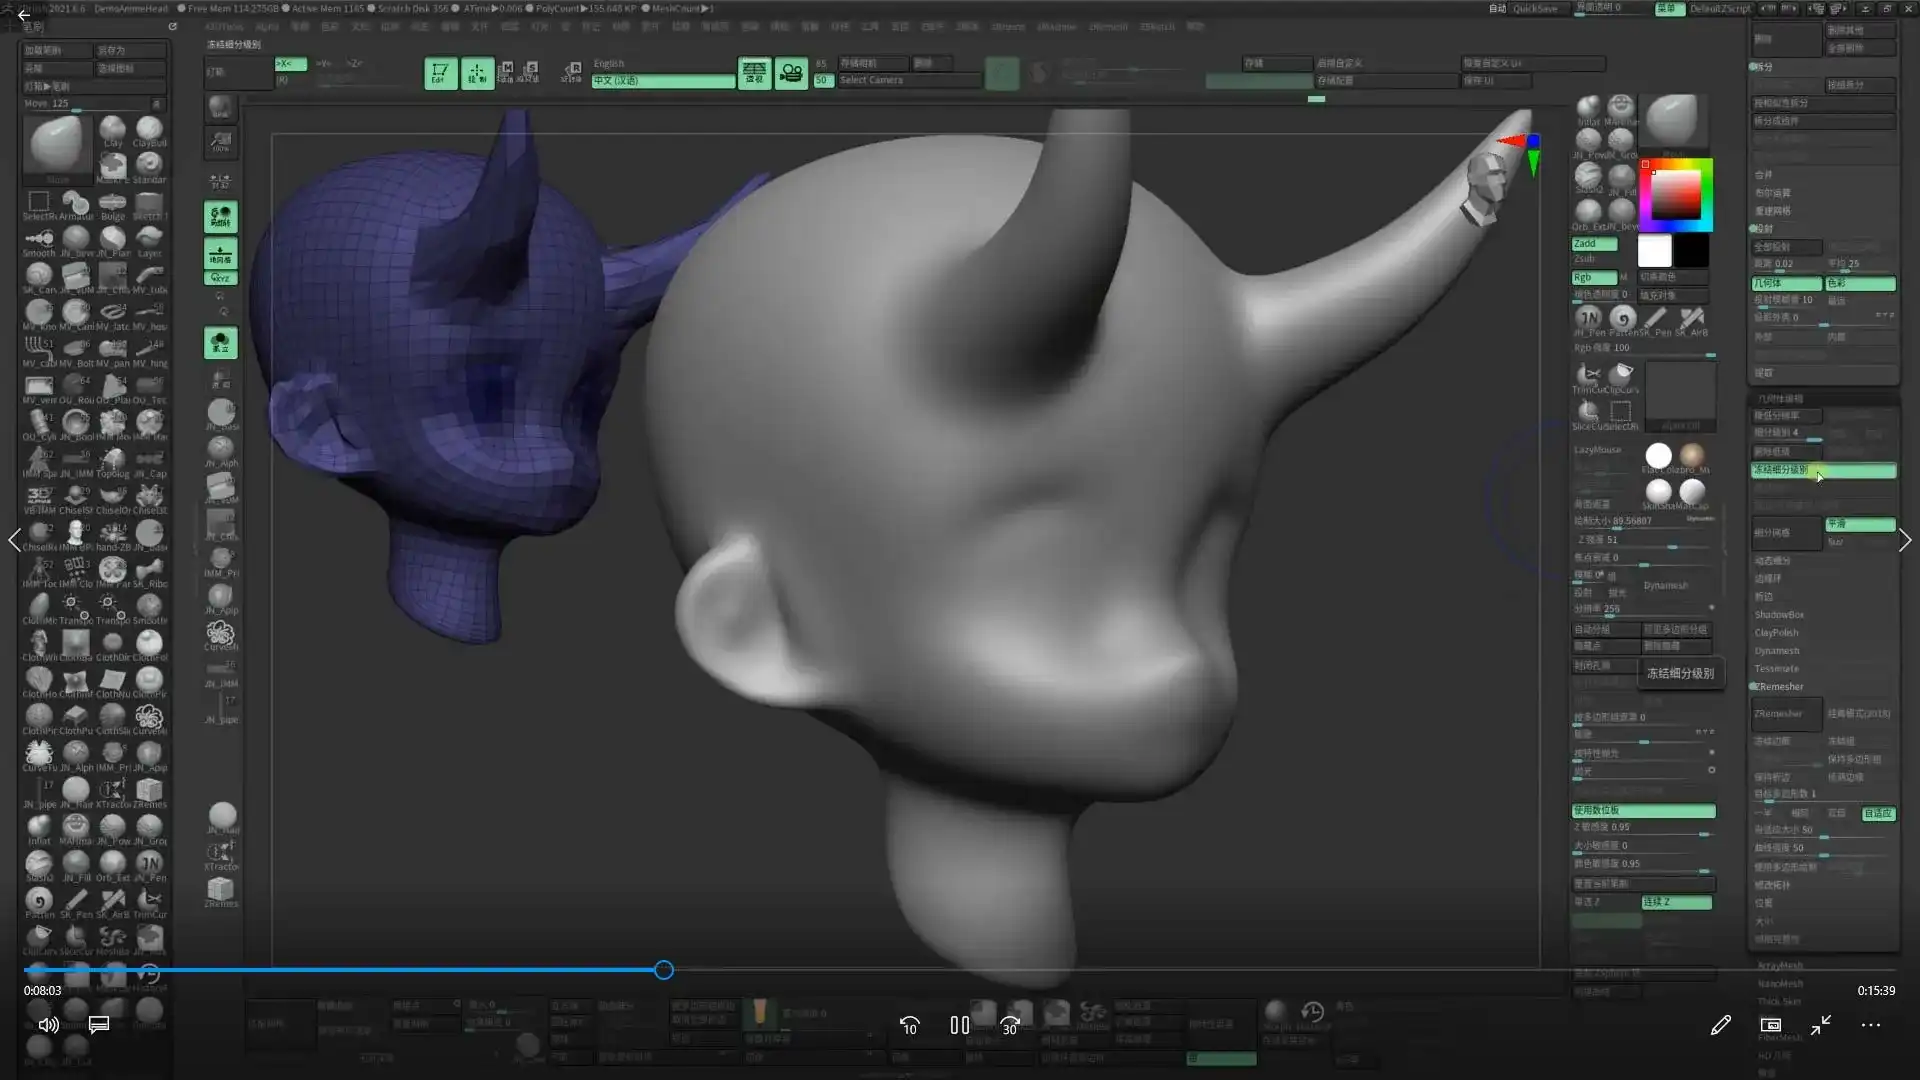The image size is (1920, 1080).
Task: Select the Clay brush icon
Action: click(x=113, y=129)
